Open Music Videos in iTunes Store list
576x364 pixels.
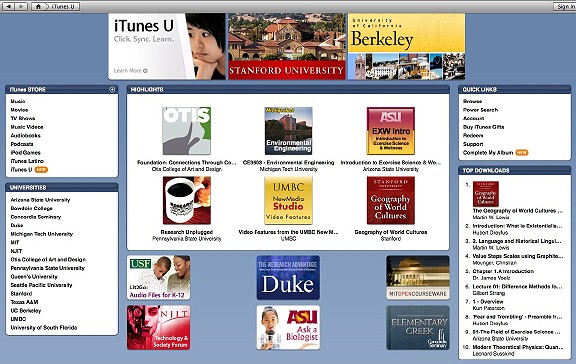coord(27,127)
